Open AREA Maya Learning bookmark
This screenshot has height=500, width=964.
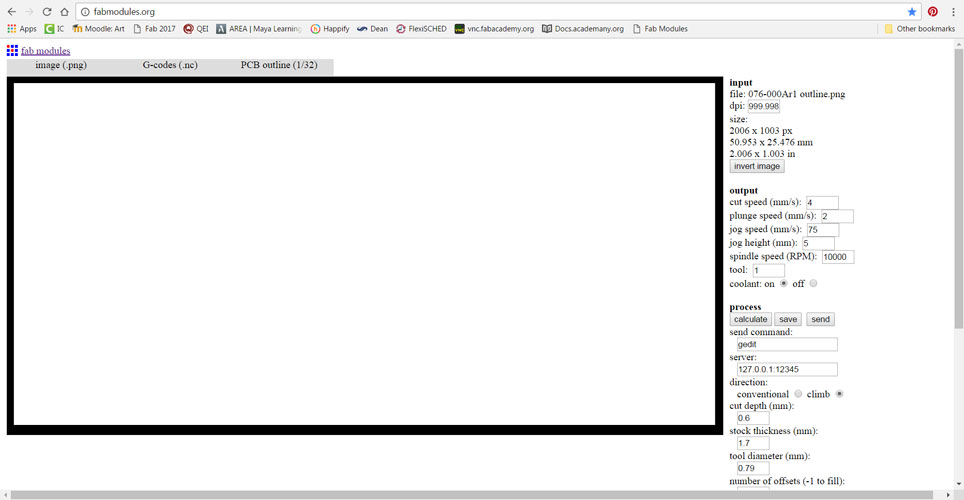(259, 29)
